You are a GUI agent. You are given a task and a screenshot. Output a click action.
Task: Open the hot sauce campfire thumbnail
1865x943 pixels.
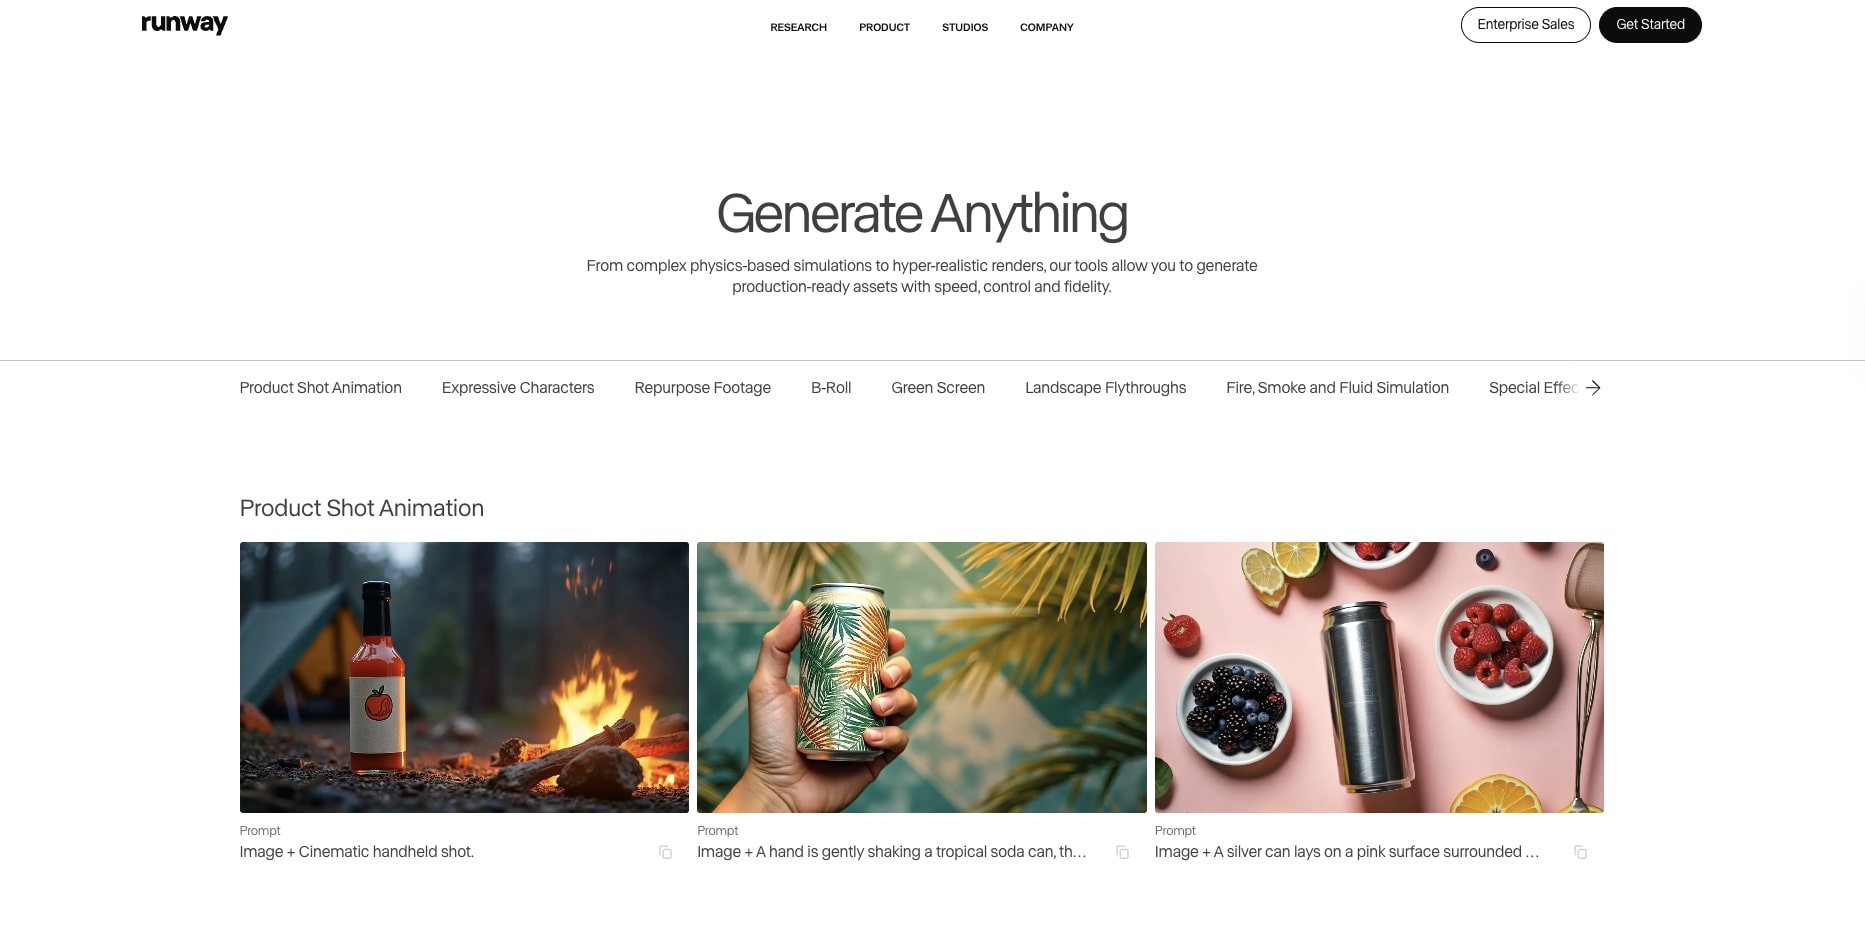tap(464, 677)
